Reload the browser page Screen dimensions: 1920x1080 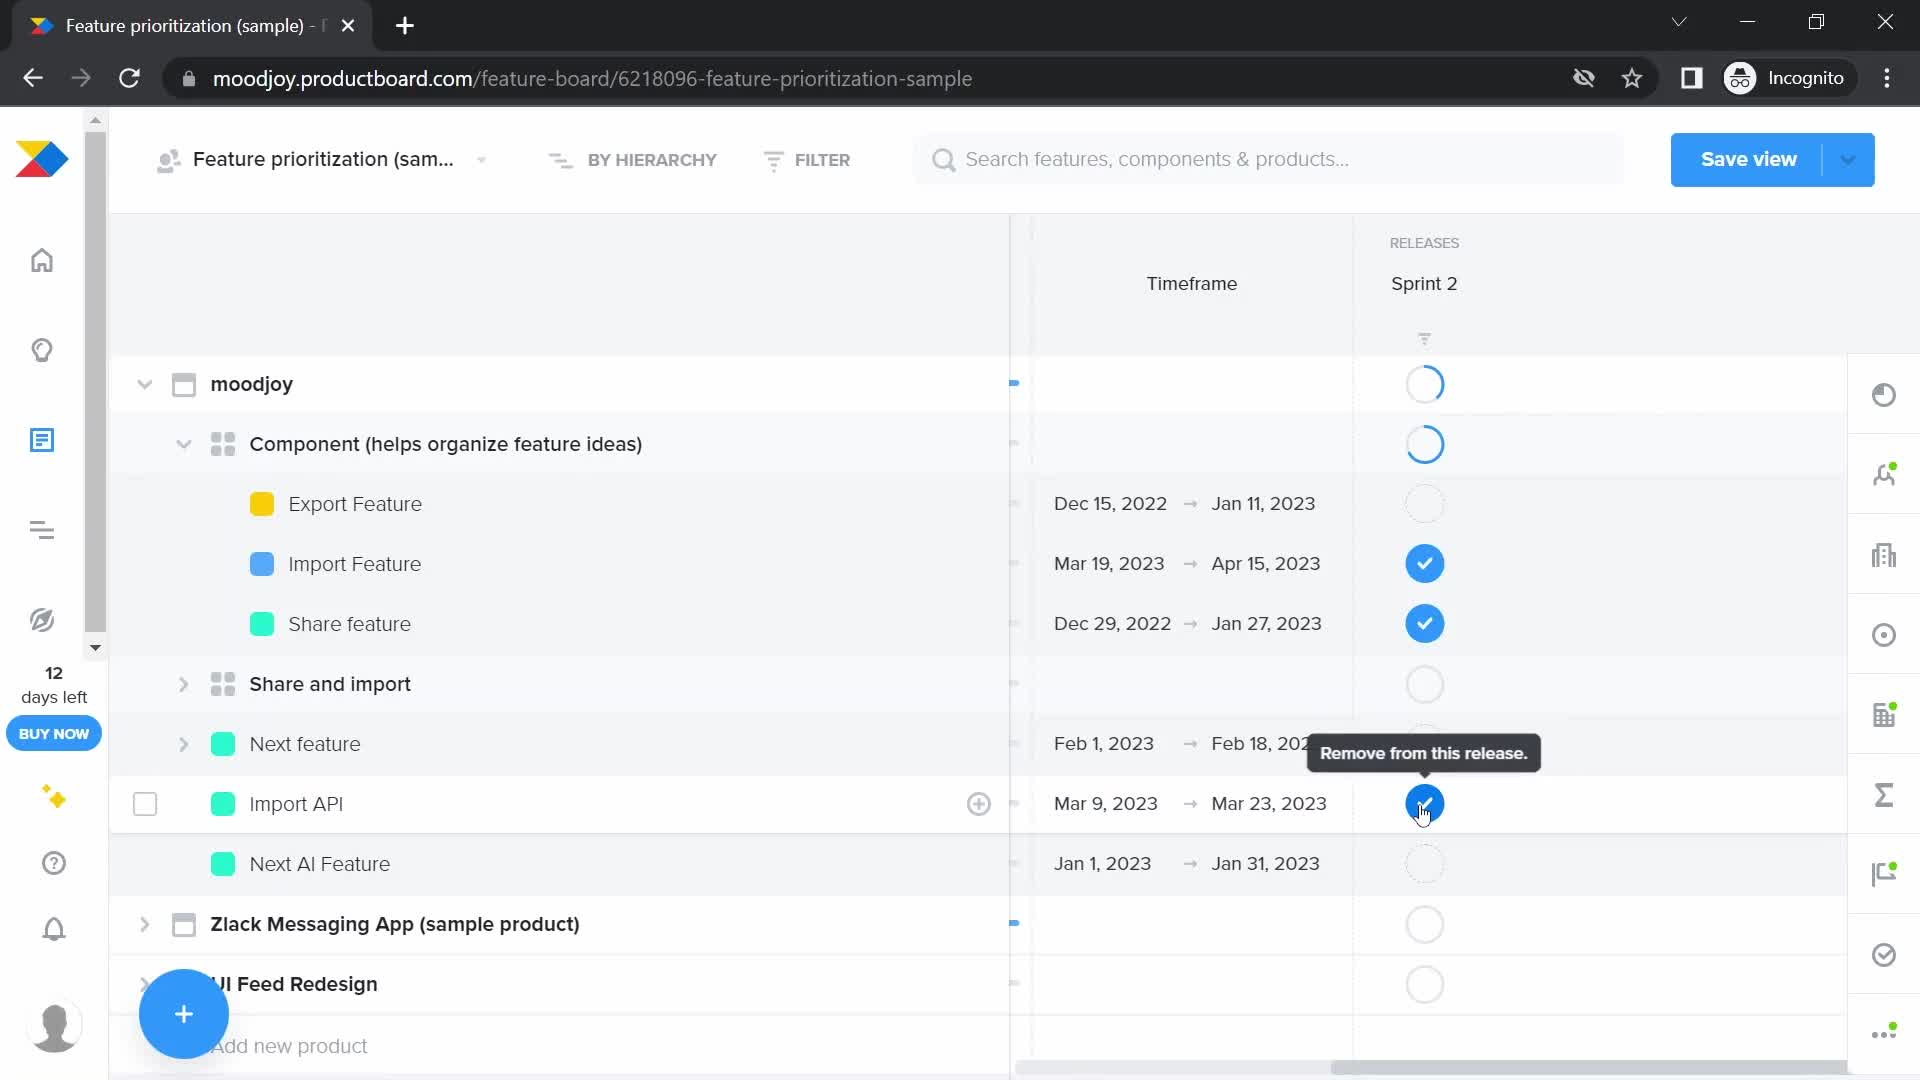tap(129, 78)
